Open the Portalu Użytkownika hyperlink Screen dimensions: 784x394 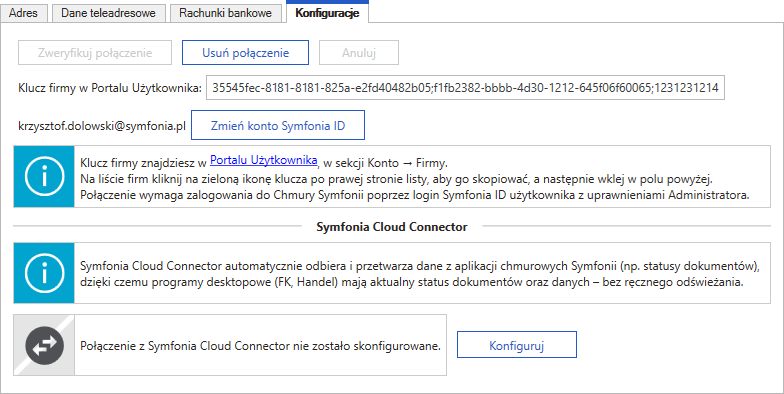pos(264,160)
